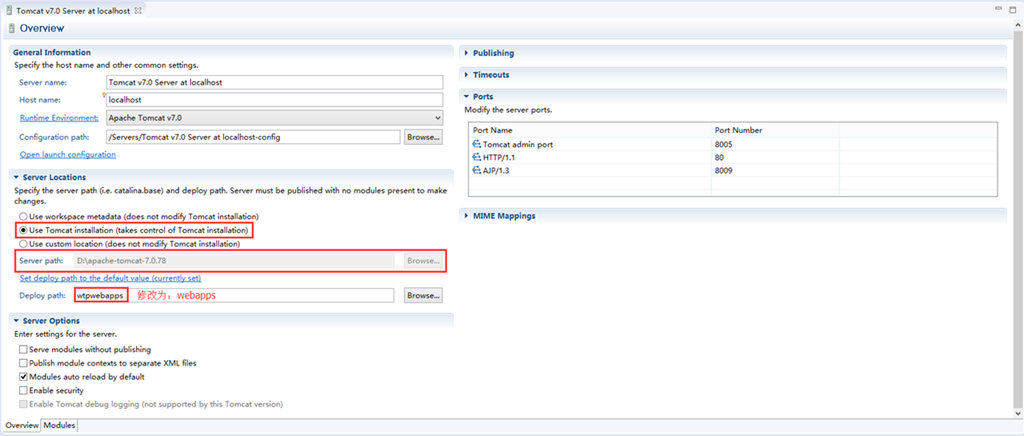
Task: Click the disabled Browse next to Server path
Action: [423, 260]
